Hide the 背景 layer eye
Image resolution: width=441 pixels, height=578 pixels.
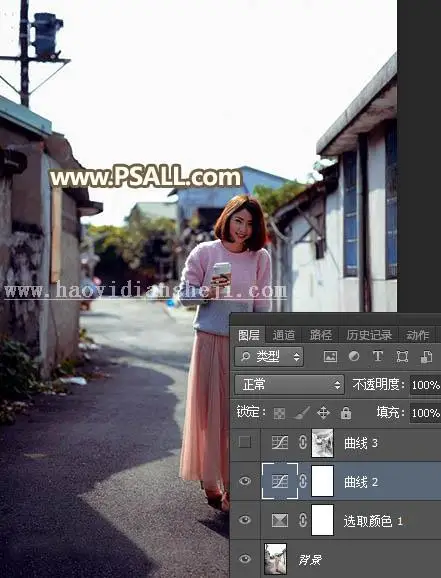[244, 559]
